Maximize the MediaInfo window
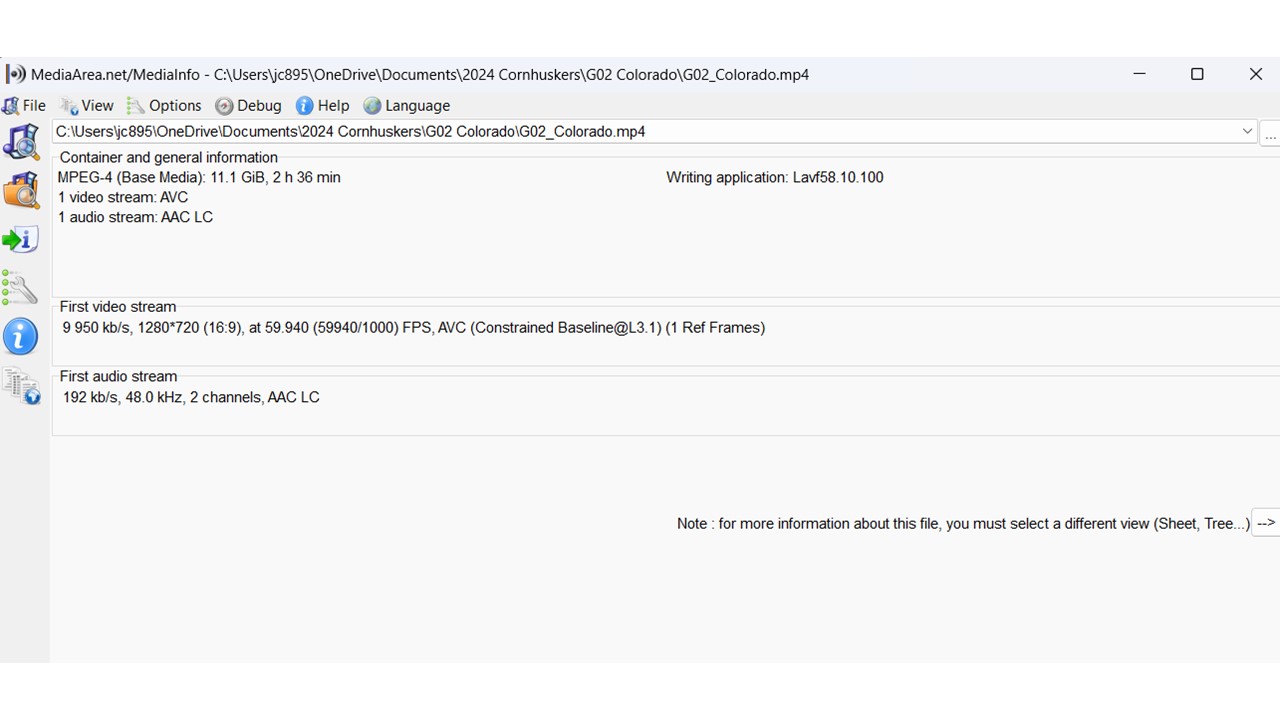Viewport: 1280px width, 720px height. (1197, 74)
